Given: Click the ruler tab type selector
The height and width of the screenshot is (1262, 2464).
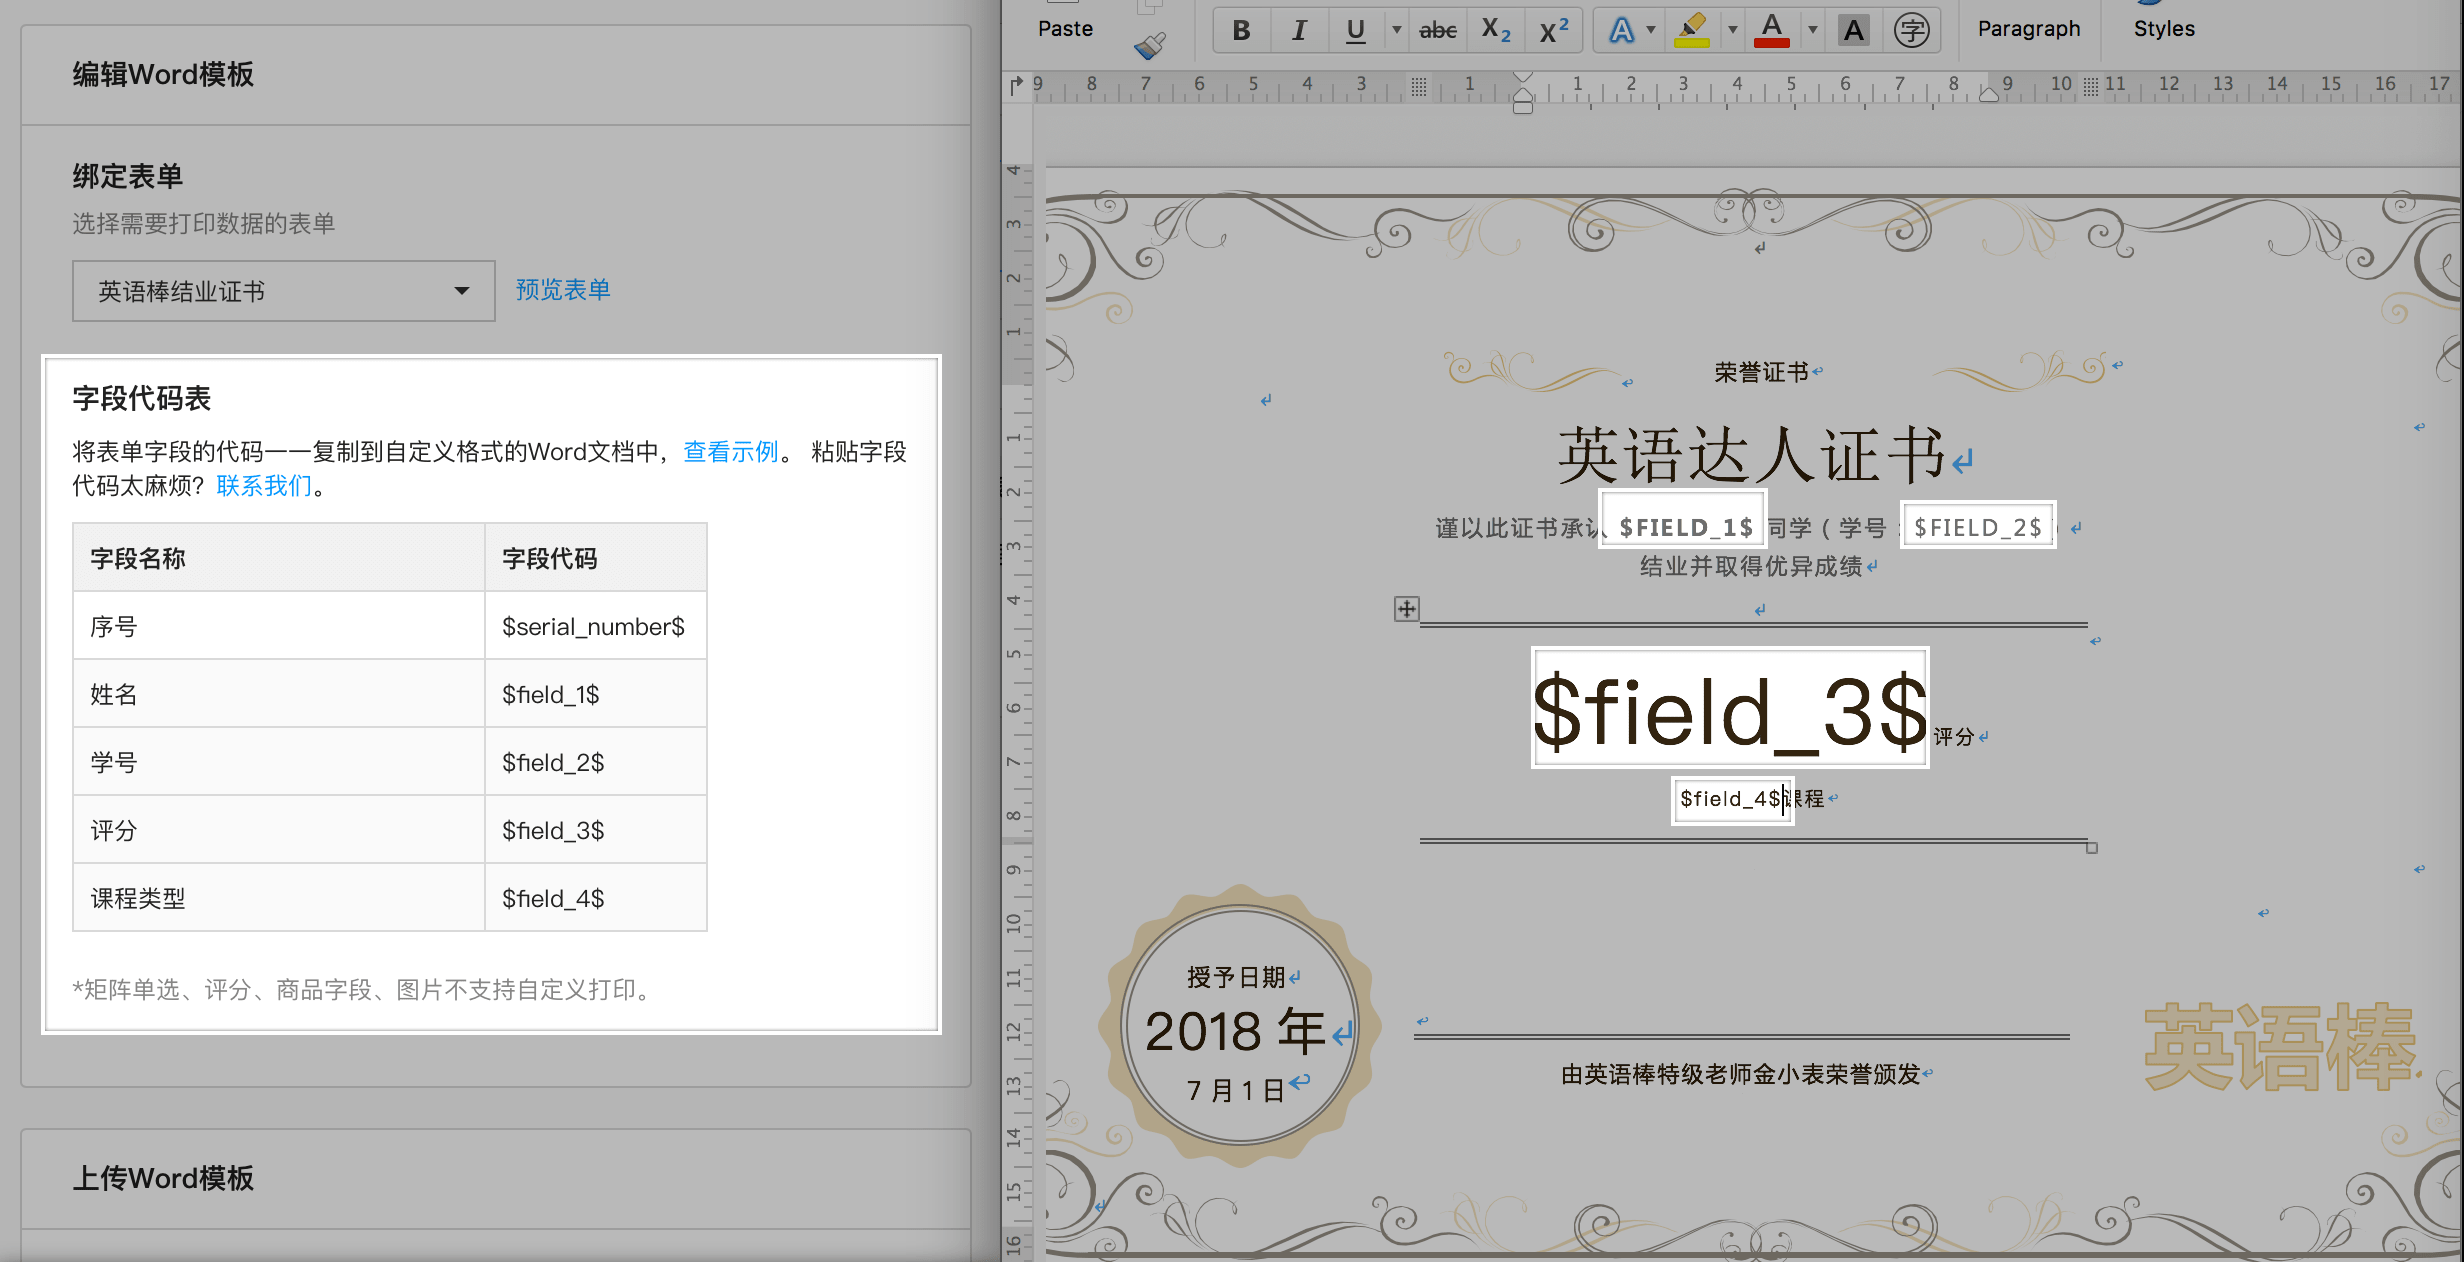Looking at the screenshot, I should (1017, 85).
